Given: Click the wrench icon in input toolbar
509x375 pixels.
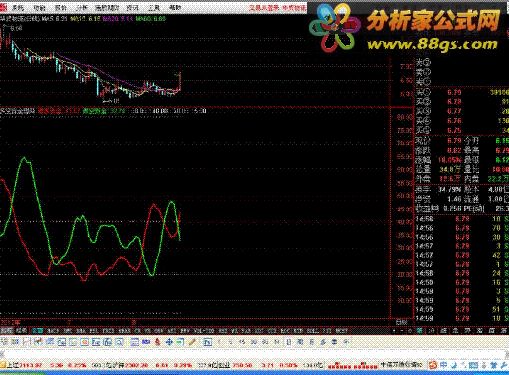Looking at the screenshot, I should [504, 365].
